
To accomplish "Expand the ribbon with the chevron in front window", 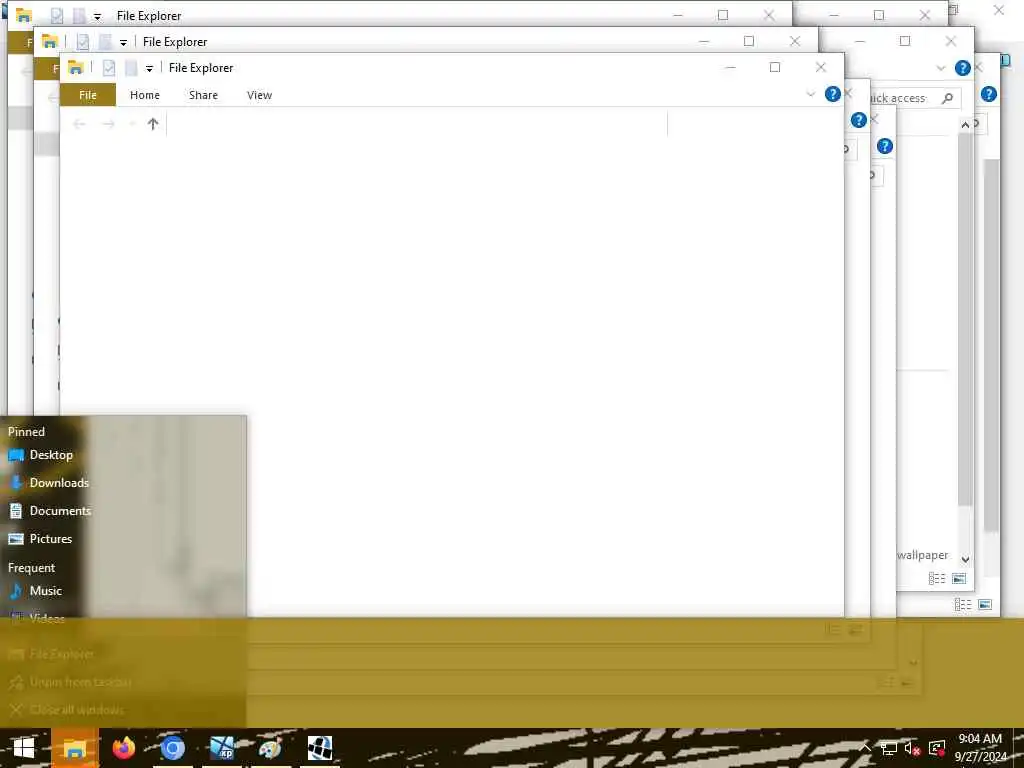I will [x=810, y=94].
